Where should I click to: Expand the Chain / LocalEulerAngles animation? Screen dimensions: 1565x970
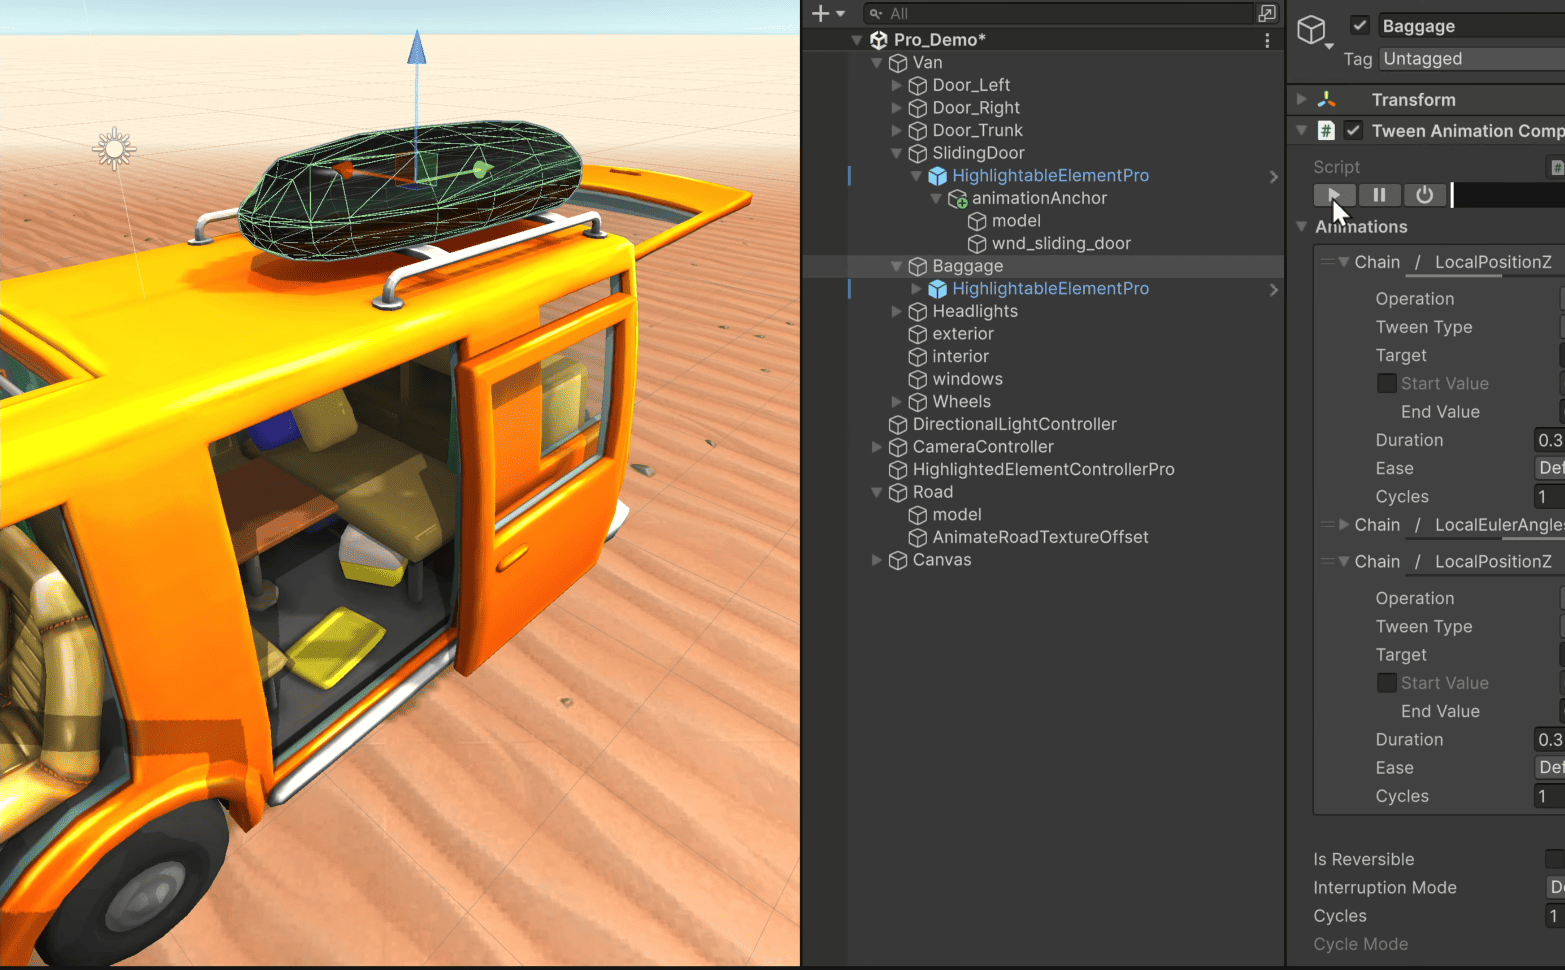(x=1344, y=525)
